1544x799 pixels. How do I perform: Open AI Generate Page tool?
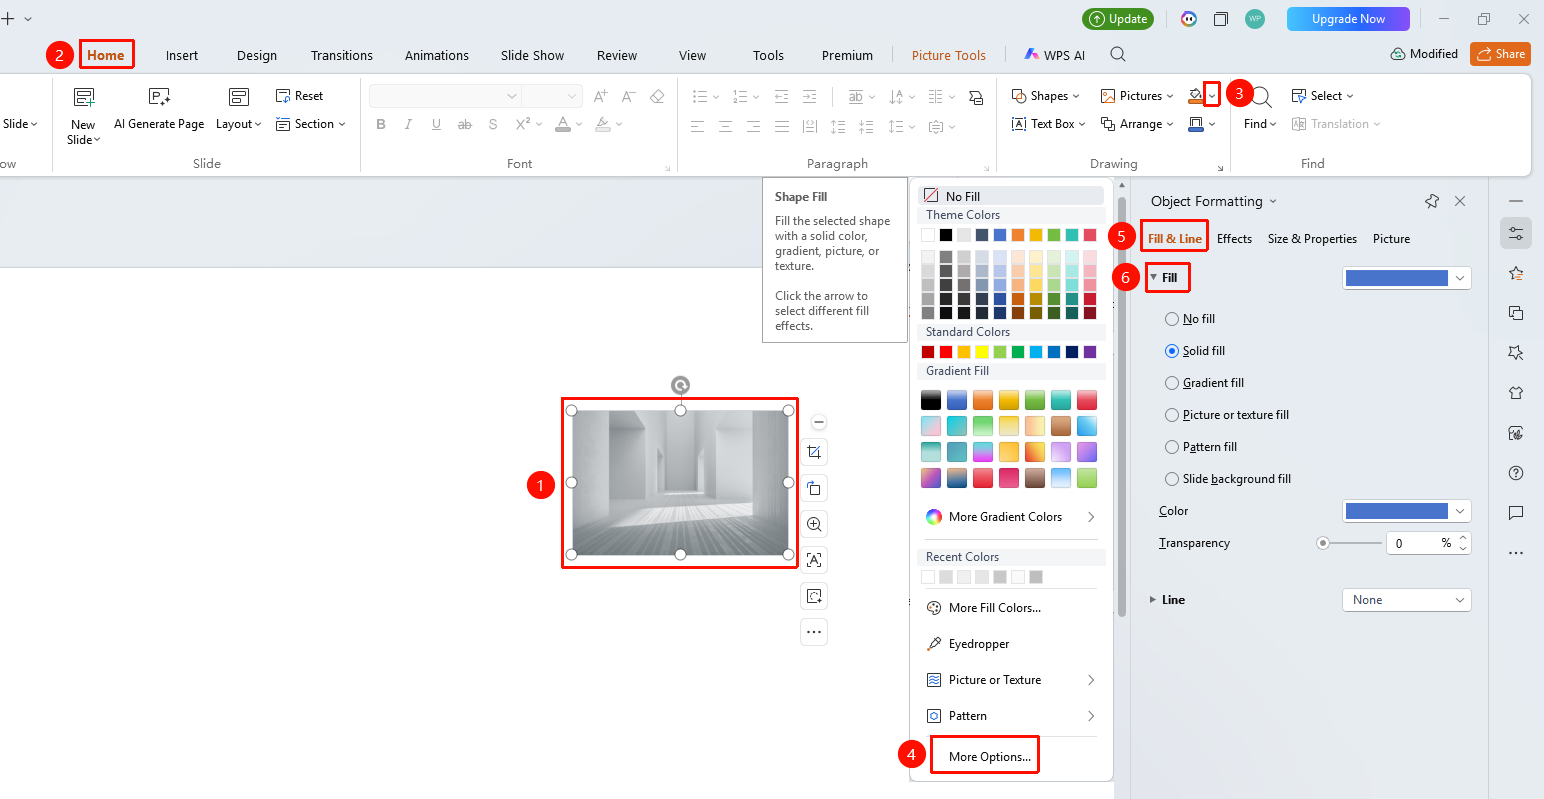tap(159, 110)
